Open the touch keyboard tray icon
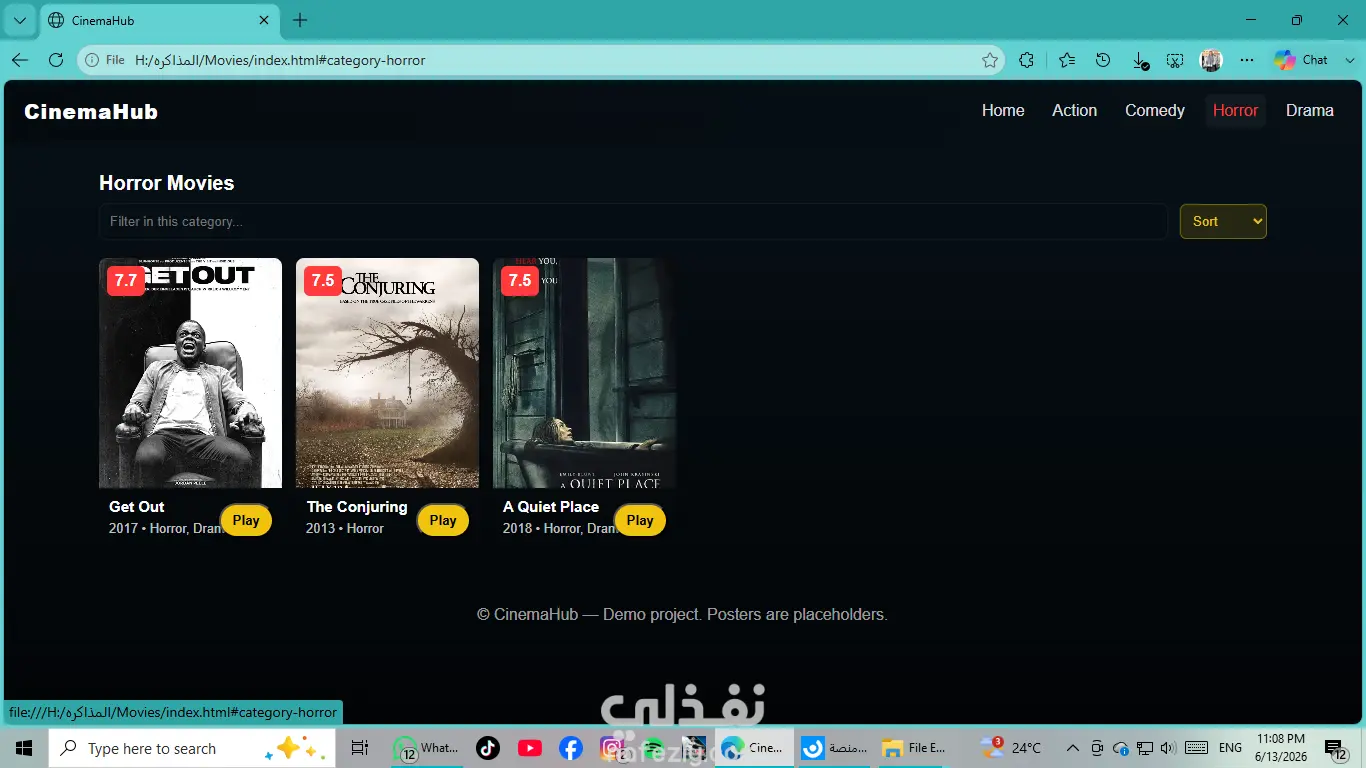 1196,748
